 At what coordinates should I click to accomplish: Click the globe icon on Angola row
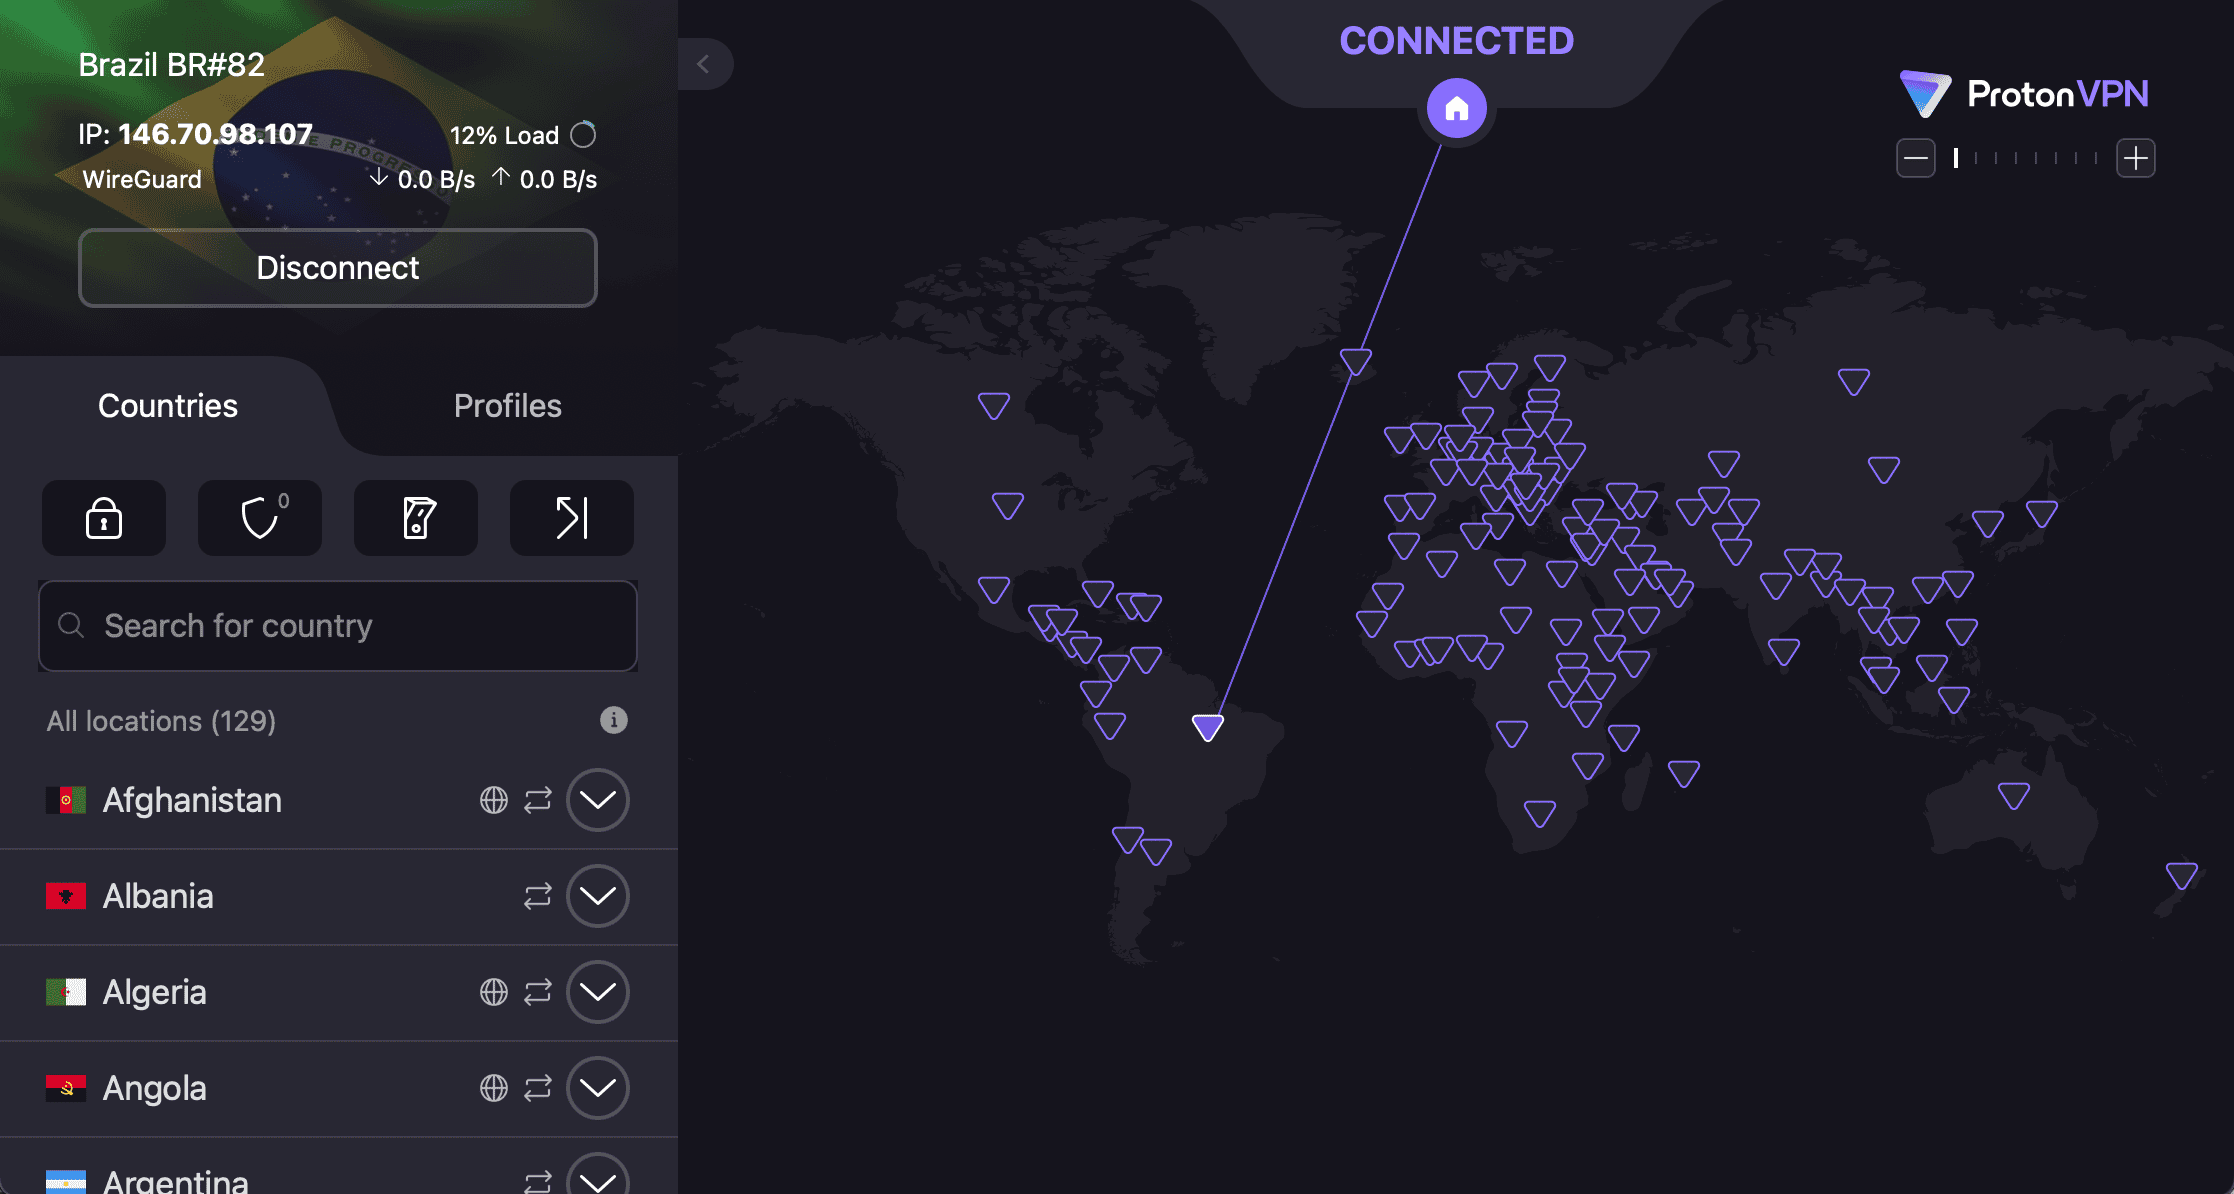click(x=493, y=1088)
